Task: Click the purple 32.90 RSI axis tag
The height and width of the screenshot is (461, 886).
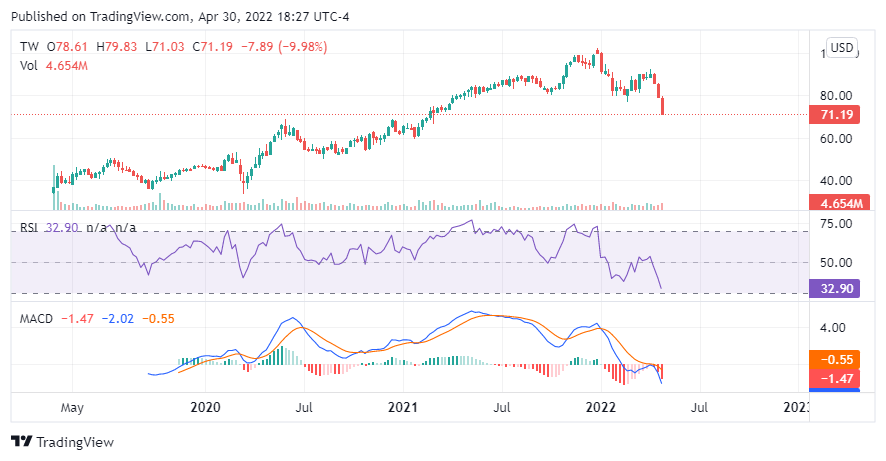Action: (835, 288)
